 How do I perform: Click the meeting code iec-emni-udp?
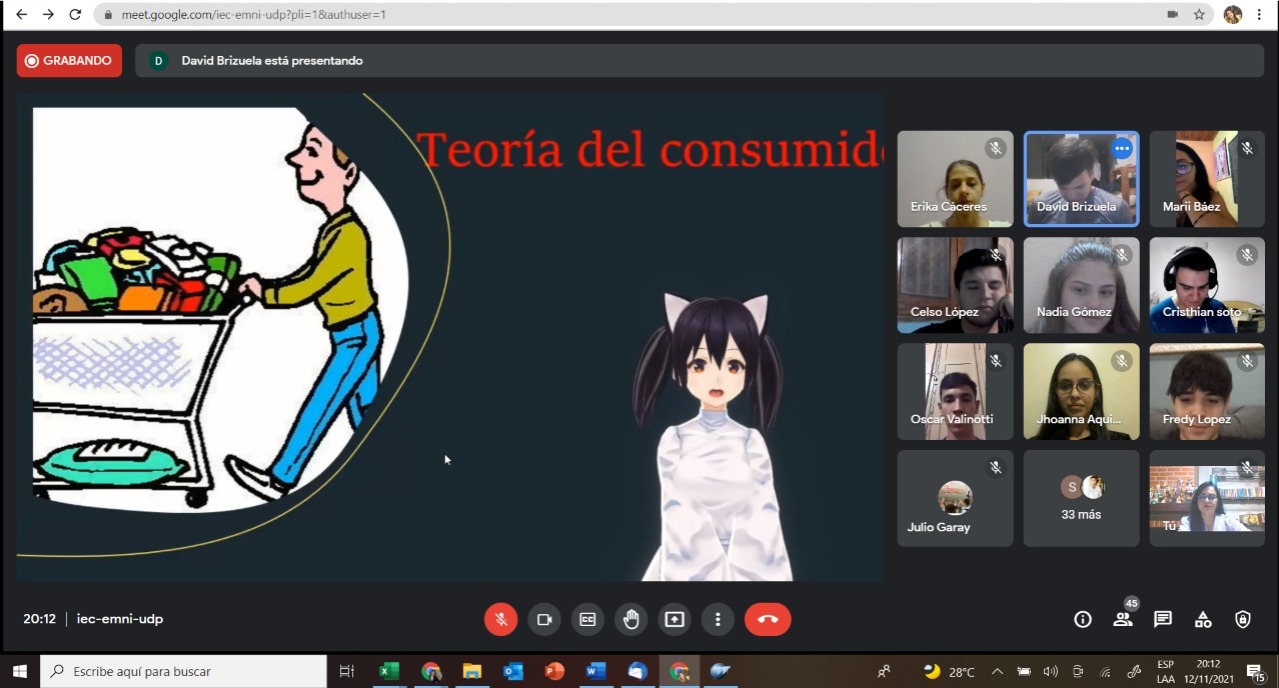click(120, 619)
